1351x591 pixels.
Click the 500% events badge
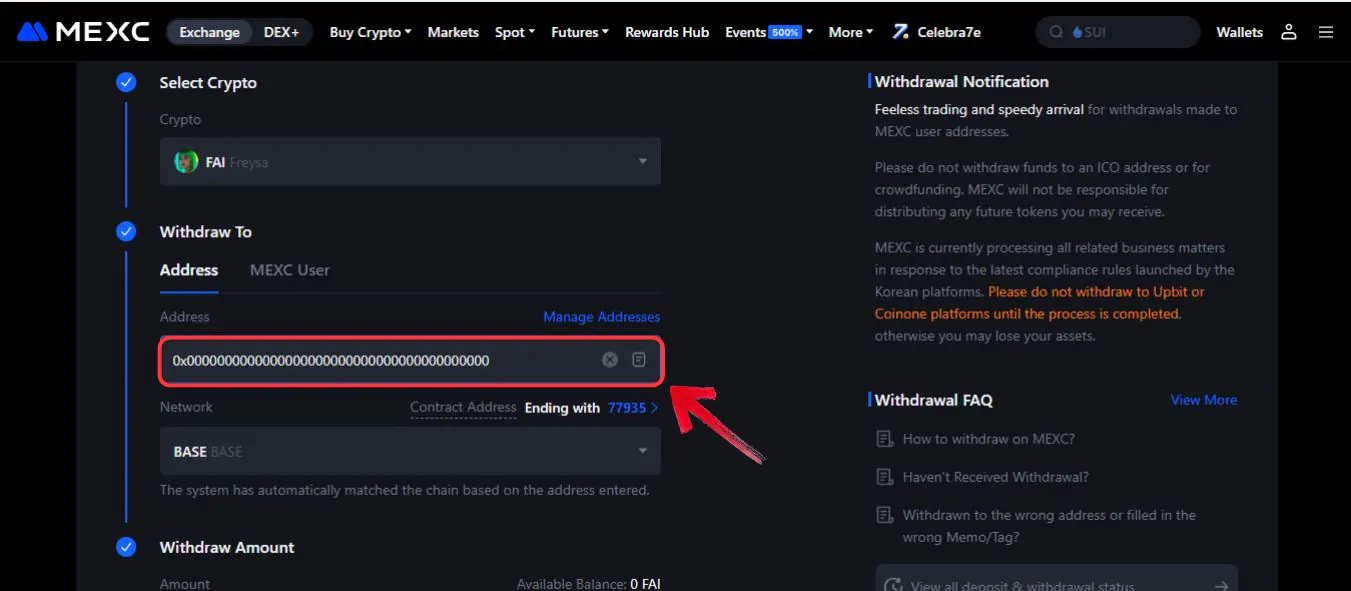point(785,32)
